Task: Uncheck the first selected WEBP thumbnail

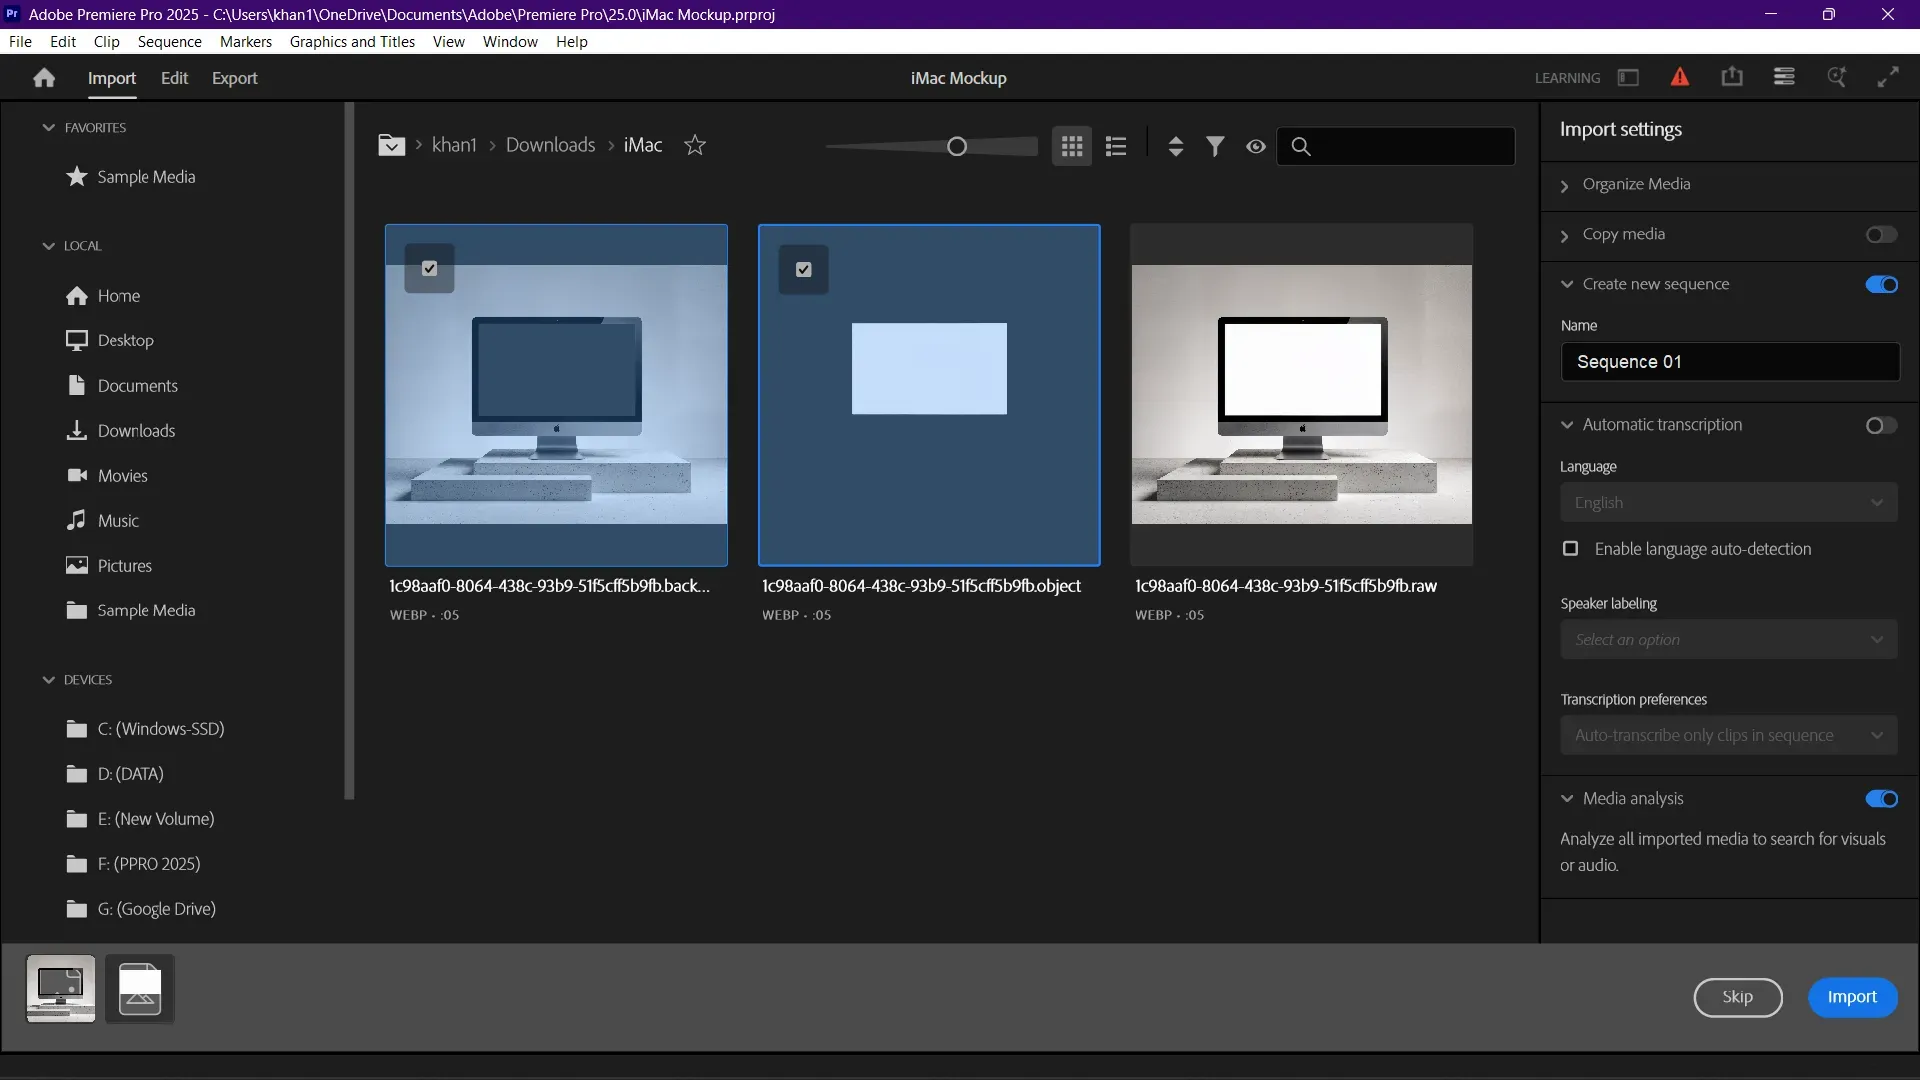Action: click(428, 268)
